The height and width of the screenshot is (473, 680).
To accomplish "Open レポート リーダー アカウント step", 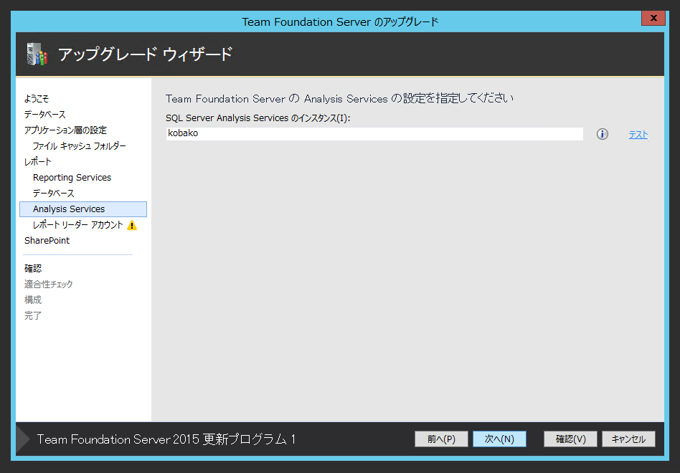I will pyautogui.click(x=77, y=225).
